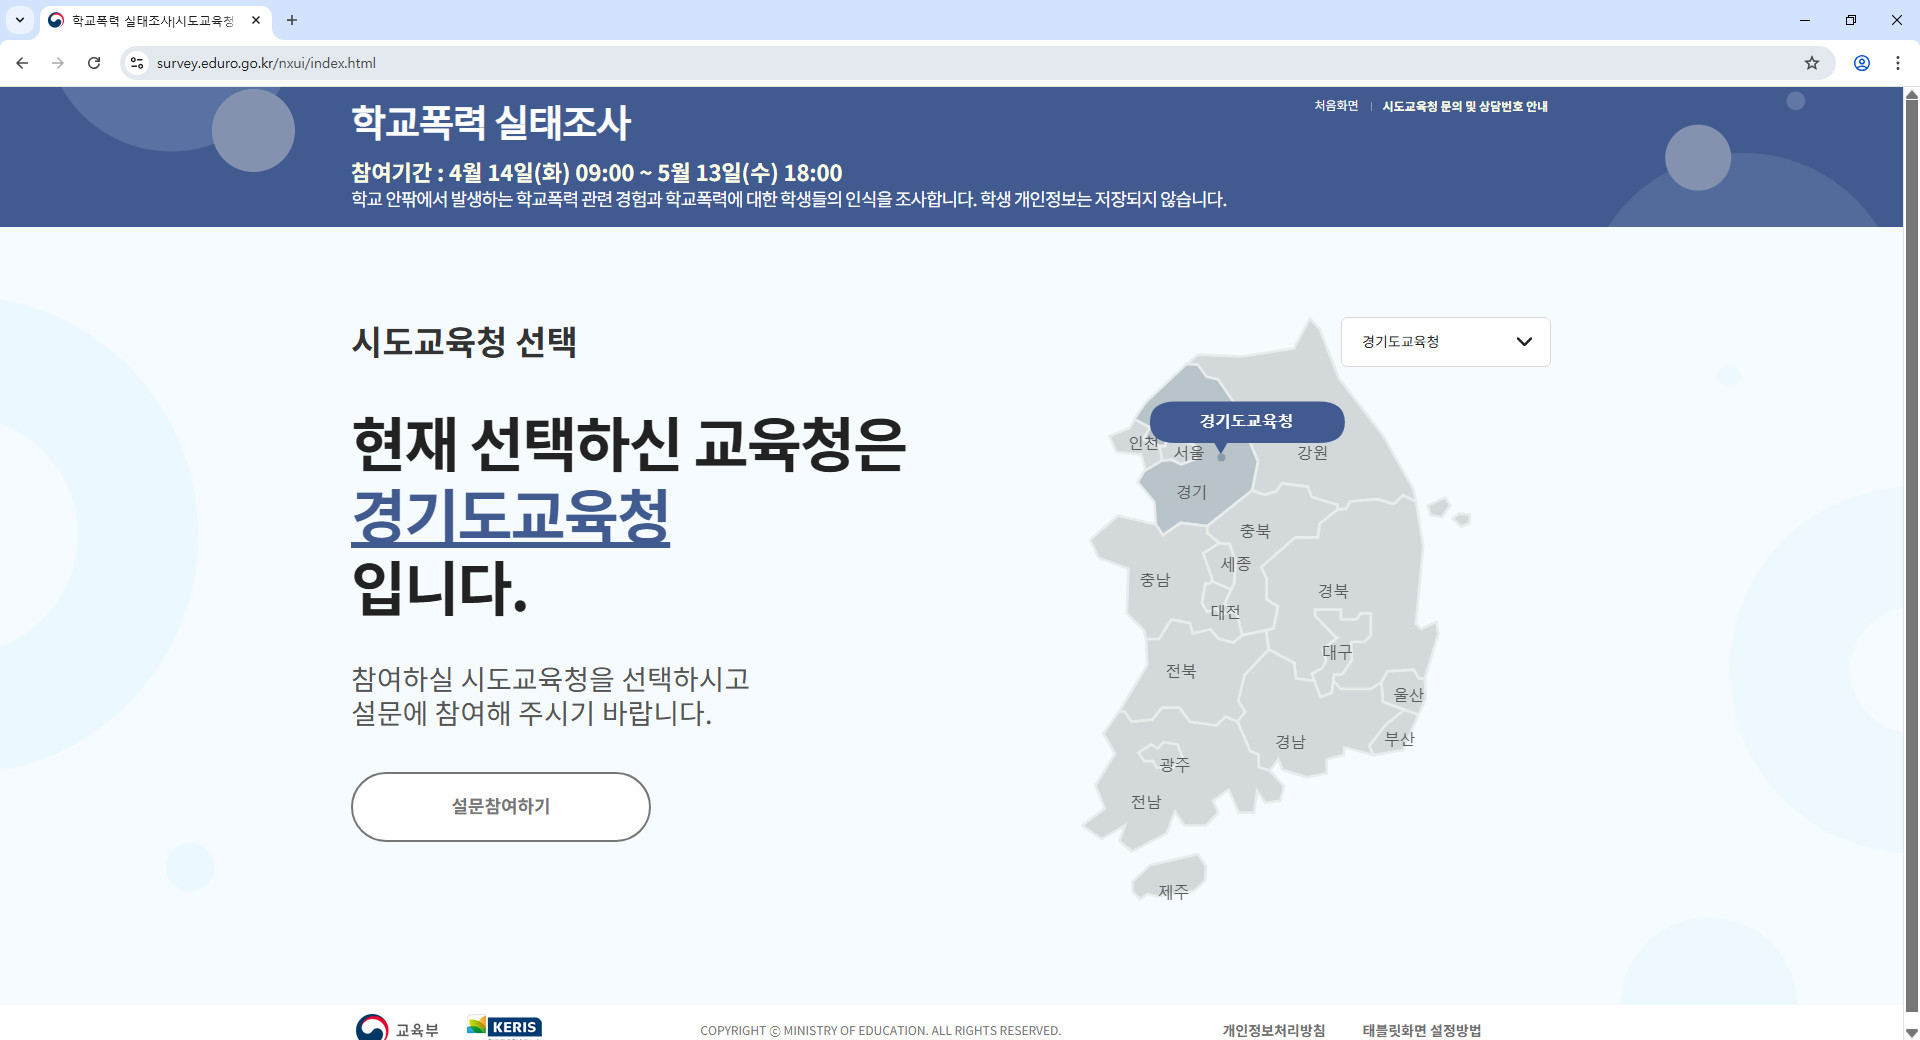Click the browser forward arrow

(x=58, y=63)
